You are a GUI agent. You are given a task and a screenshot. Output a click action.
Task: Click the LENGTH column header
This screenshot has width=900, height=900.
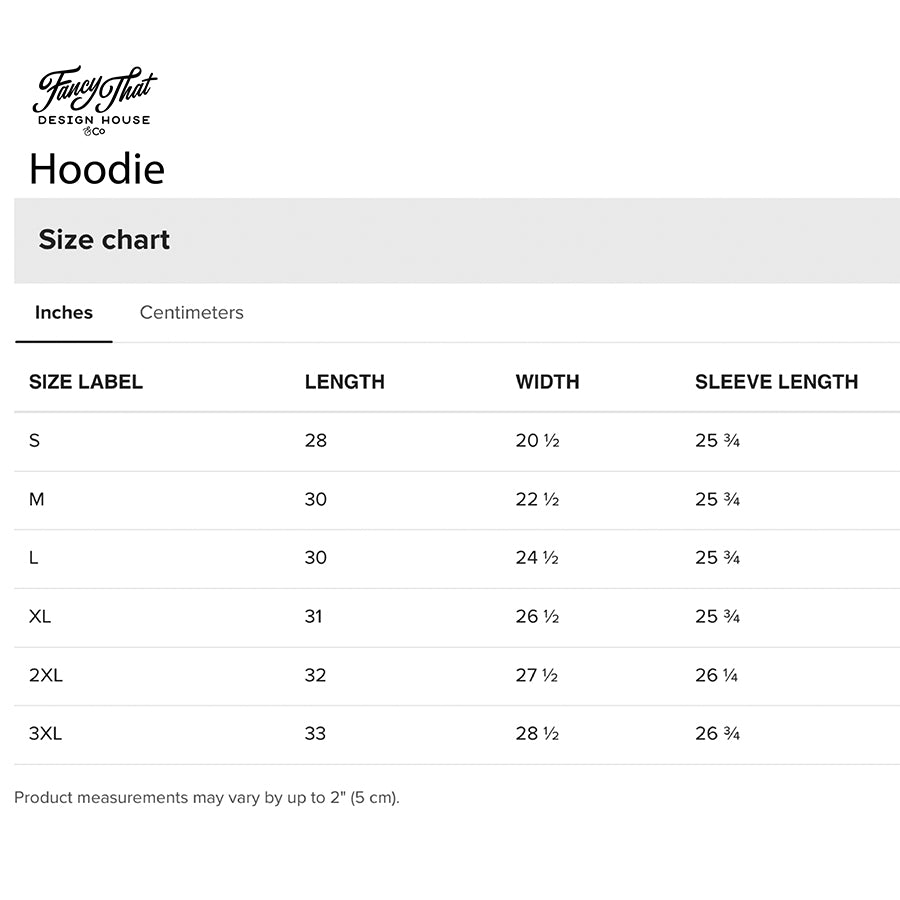(344, 382)
